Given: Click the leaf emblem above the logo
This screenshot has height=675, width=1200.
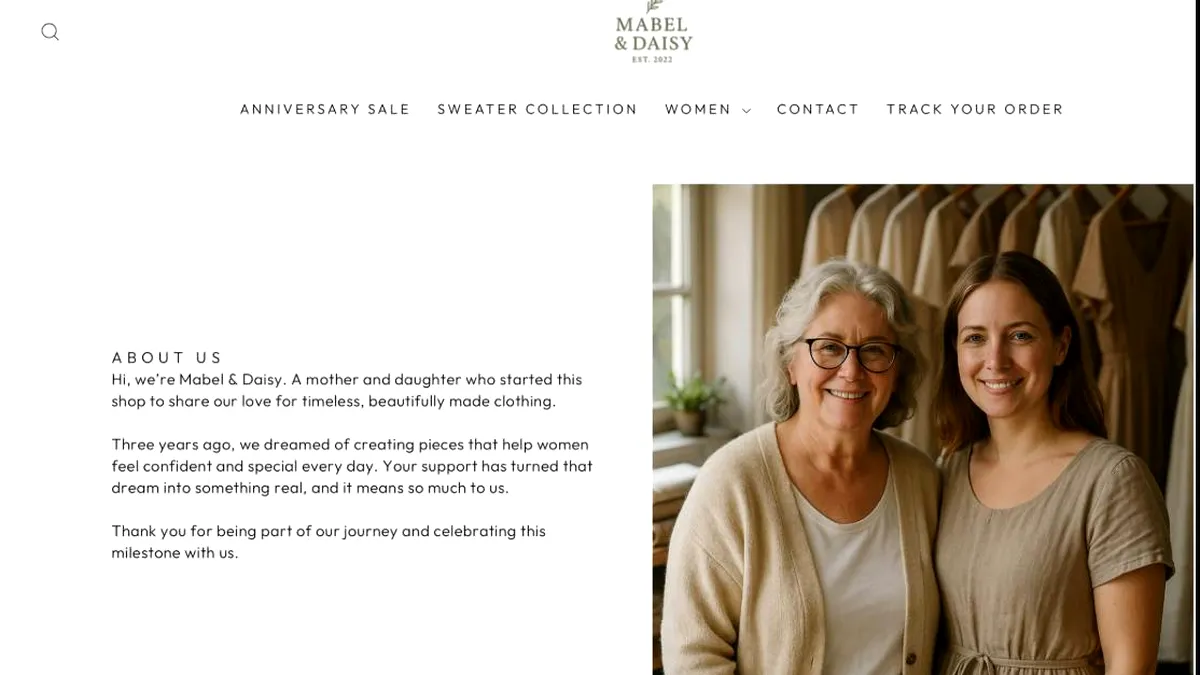Looking at the screenshot, I should pyautogui.click(x=654, y=6).
